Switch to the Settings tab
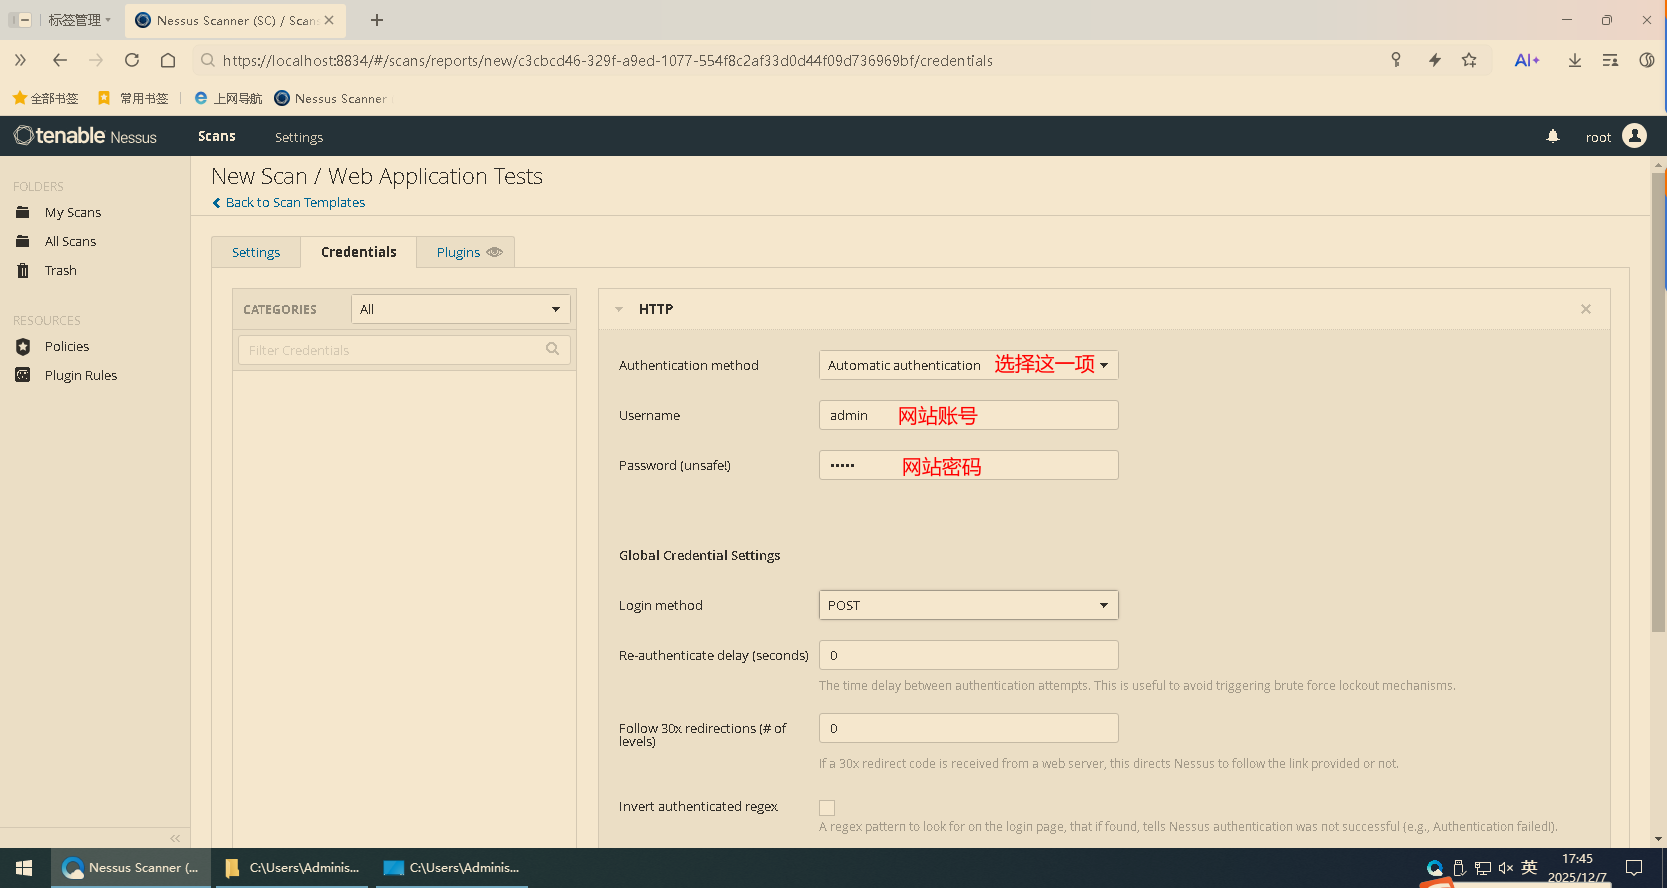The image size is (1667, 888). (256, 252)
